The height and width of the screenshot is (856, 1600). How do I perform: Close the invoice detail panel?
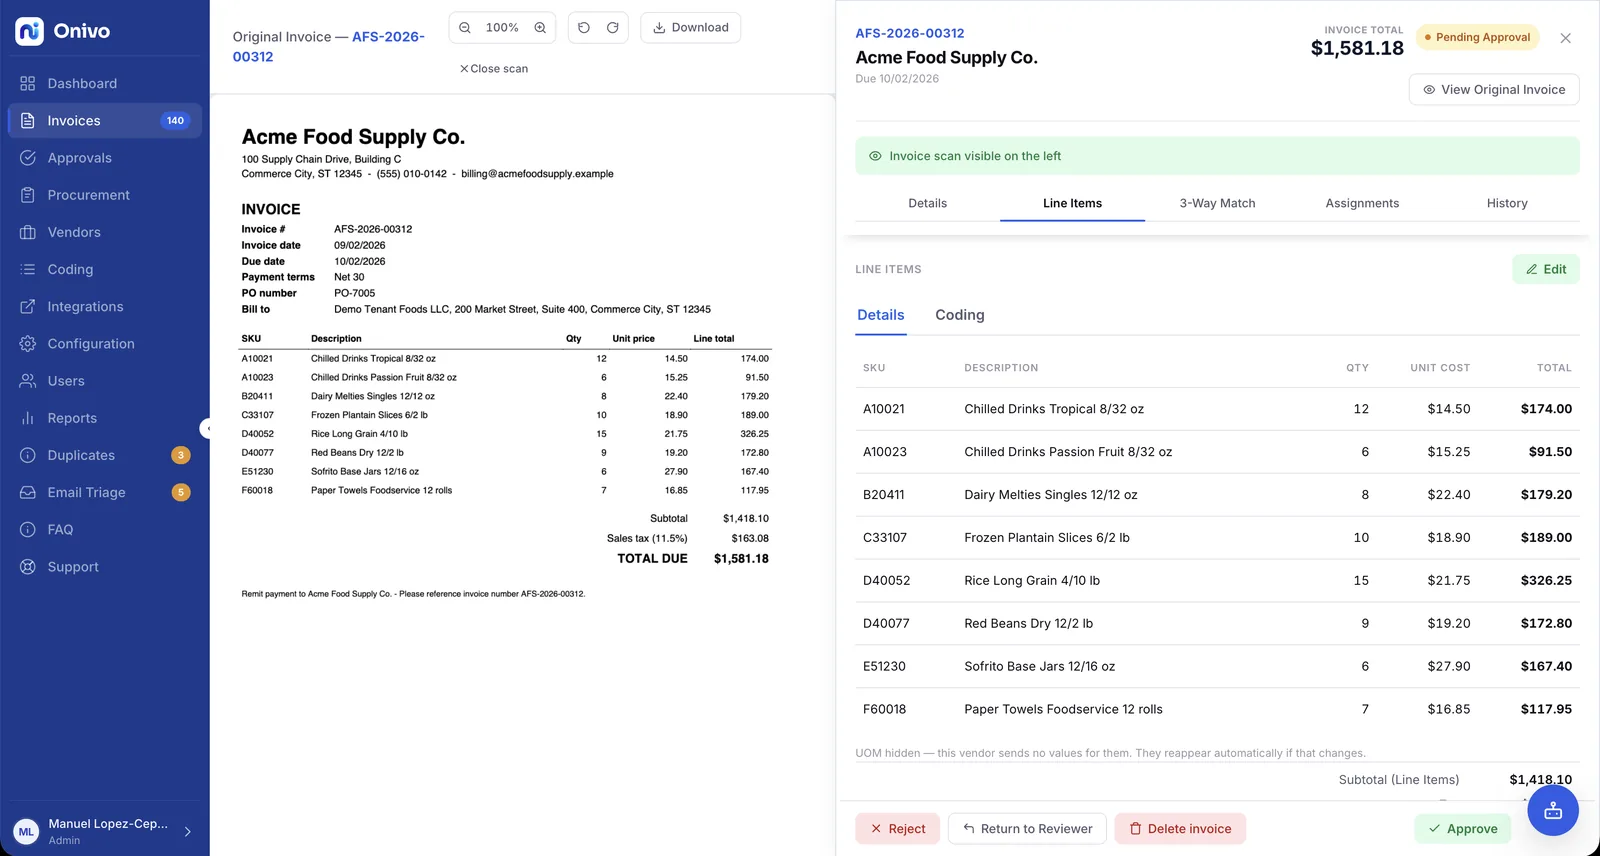(1566, 38)
